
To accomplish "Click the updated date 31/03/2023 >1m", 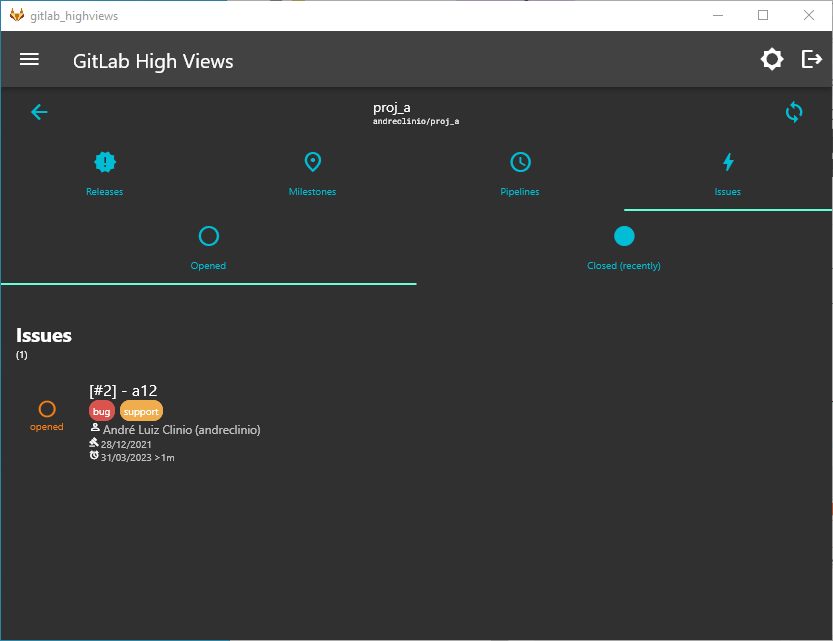I will [138, 458].
